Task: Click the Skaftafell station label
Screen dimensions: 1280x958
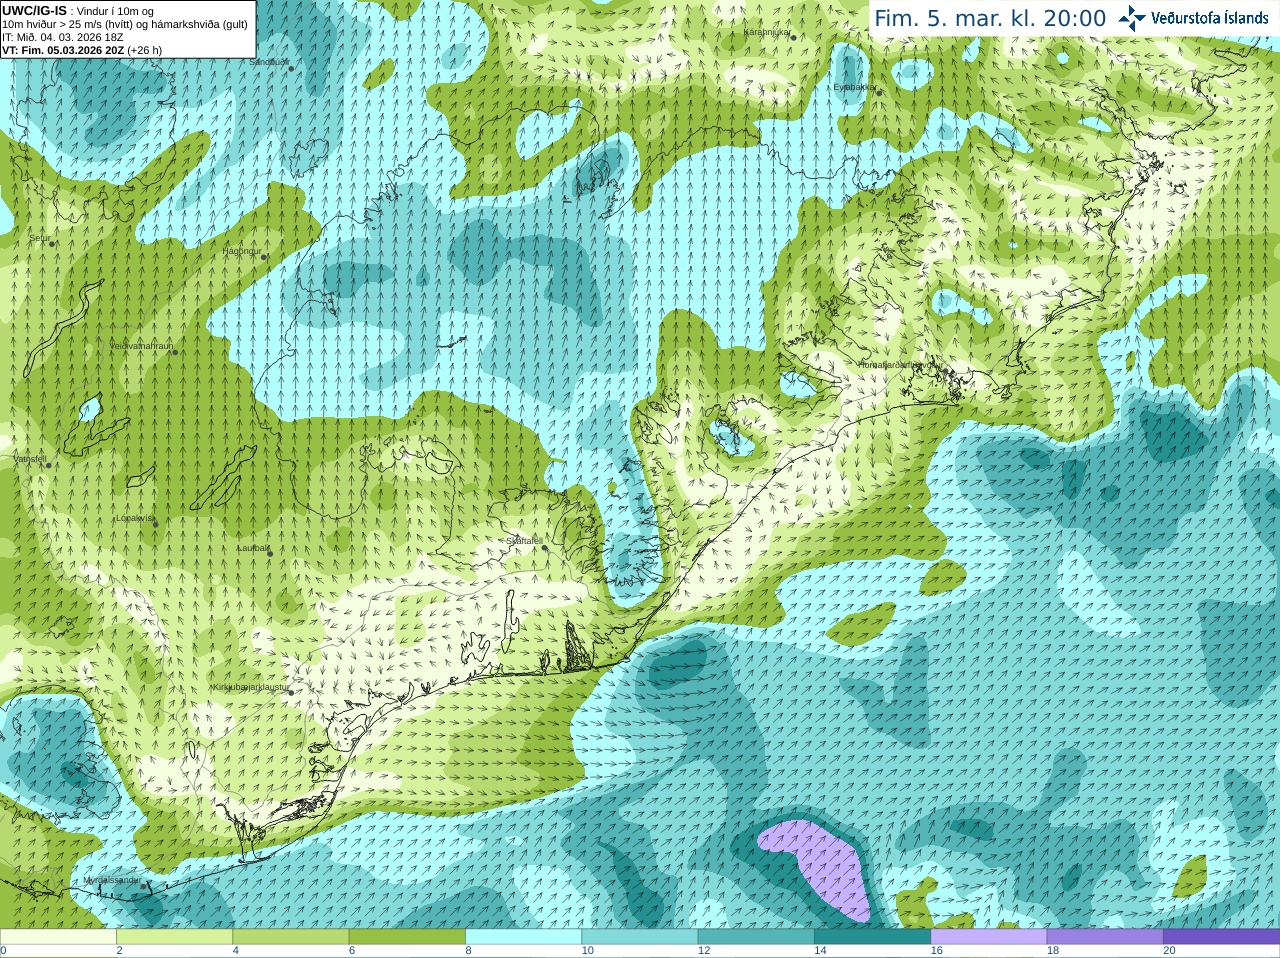Action: click(523, 541)
